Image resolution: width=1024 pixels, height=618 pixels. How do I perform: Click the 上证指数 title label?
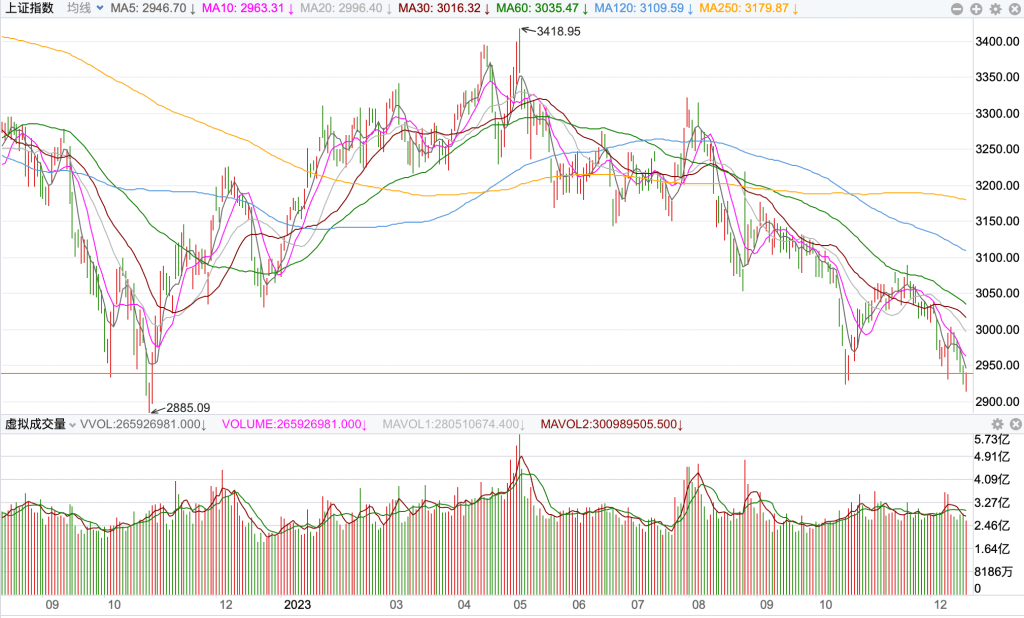point(28,8)
